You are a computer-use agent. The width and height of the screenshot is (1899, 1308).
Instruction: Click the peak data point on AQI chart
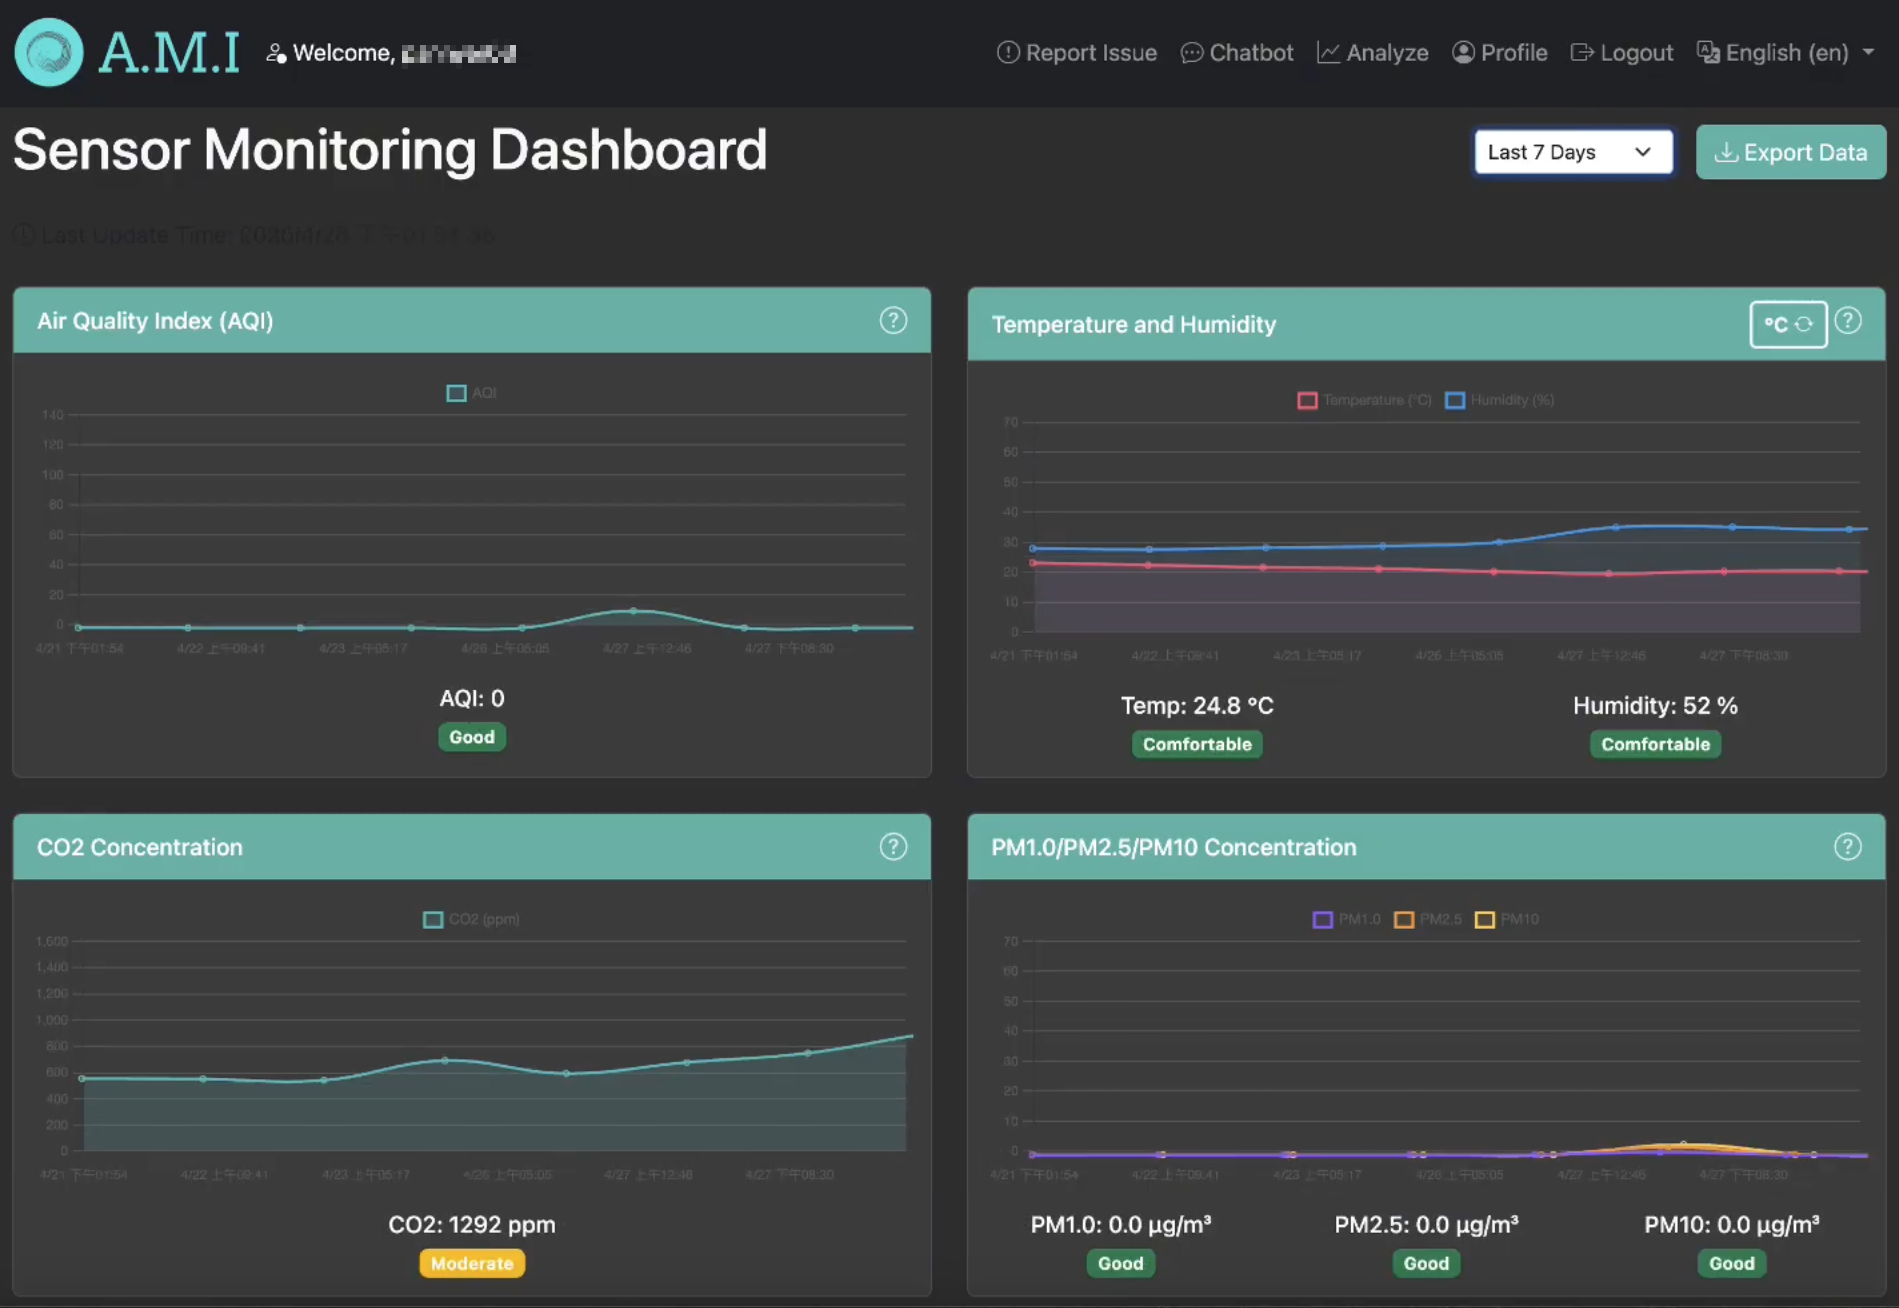tap(633, 610)
